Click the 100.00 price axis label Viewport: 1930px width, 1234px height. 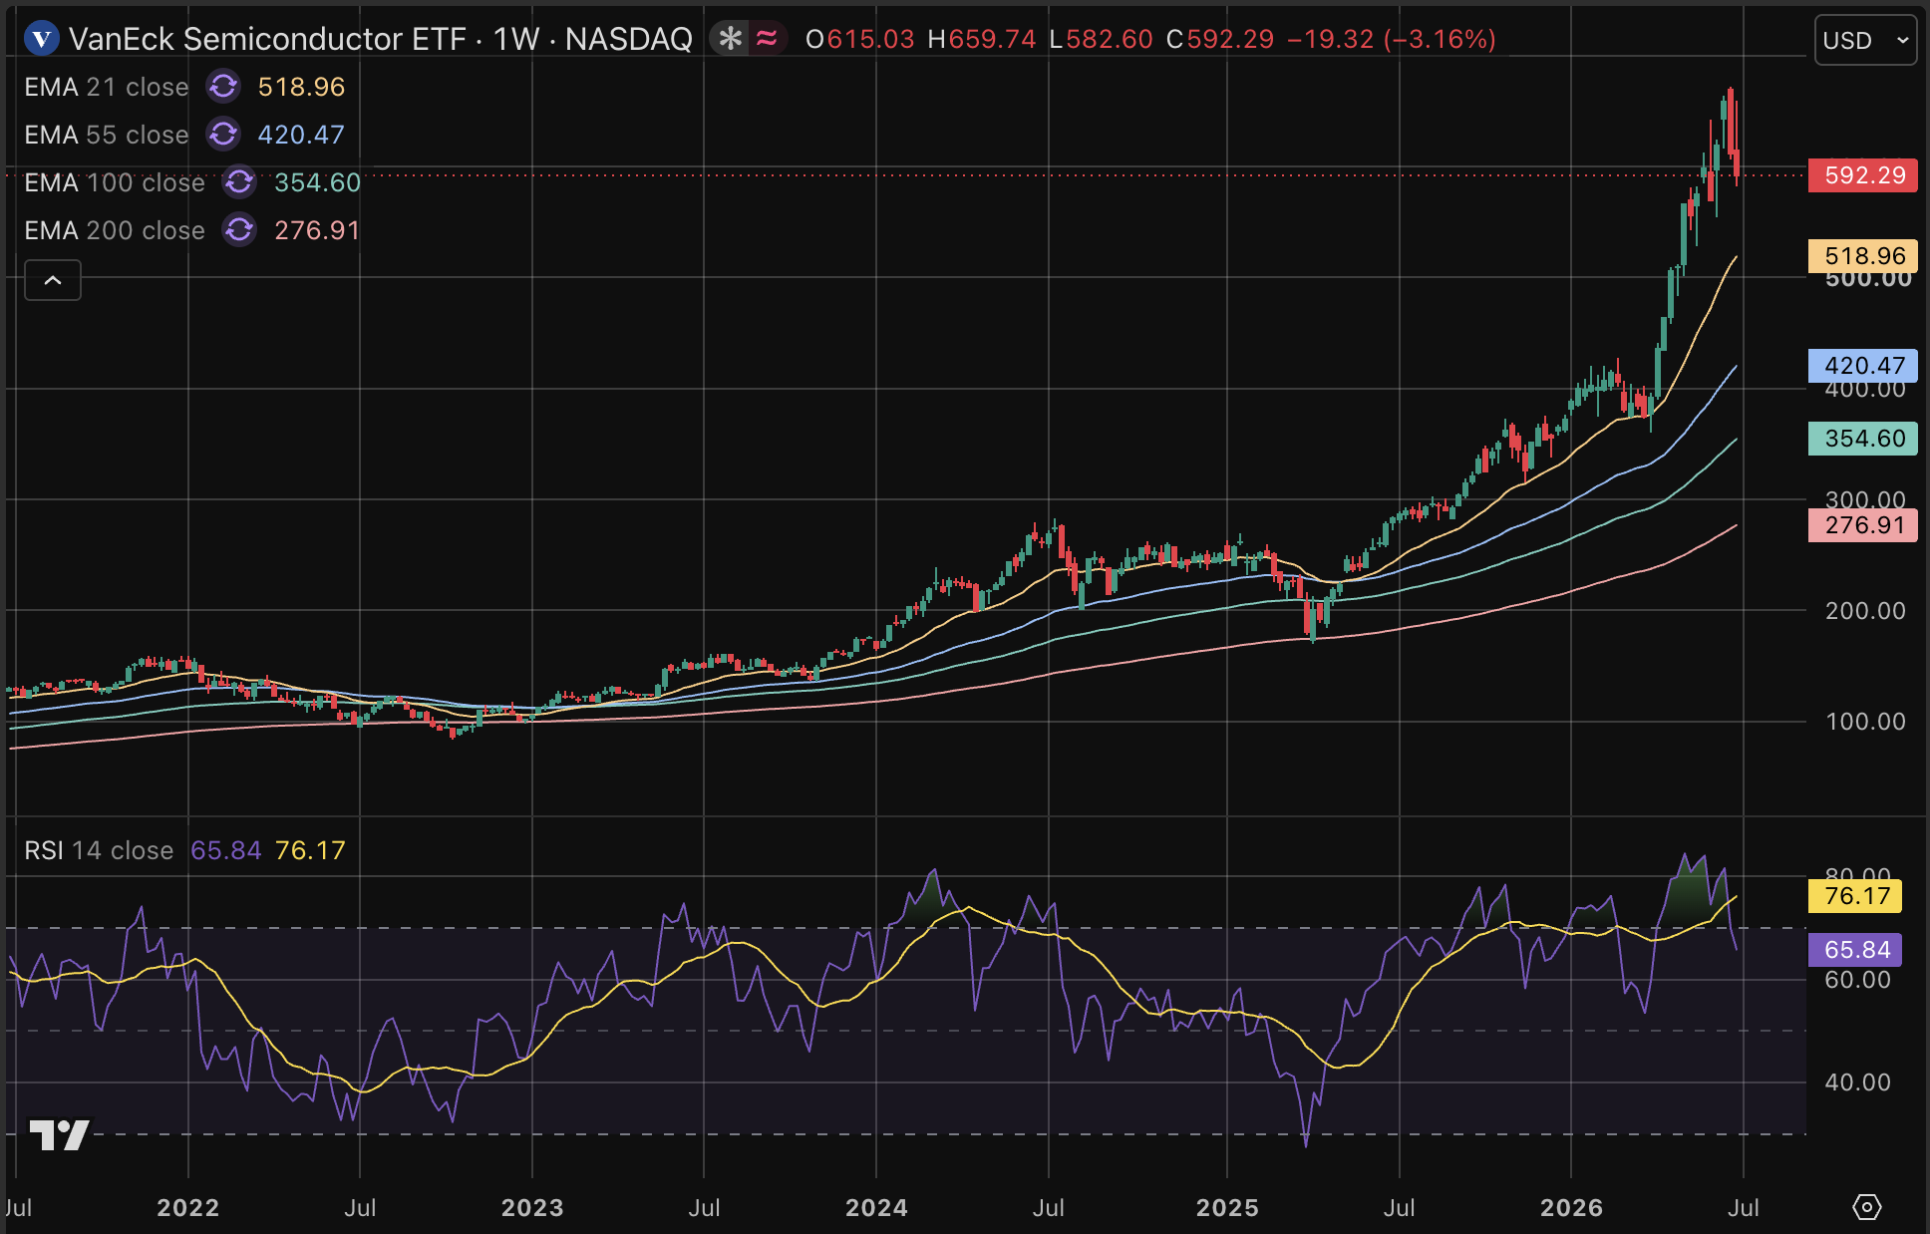coord(1865,721)
